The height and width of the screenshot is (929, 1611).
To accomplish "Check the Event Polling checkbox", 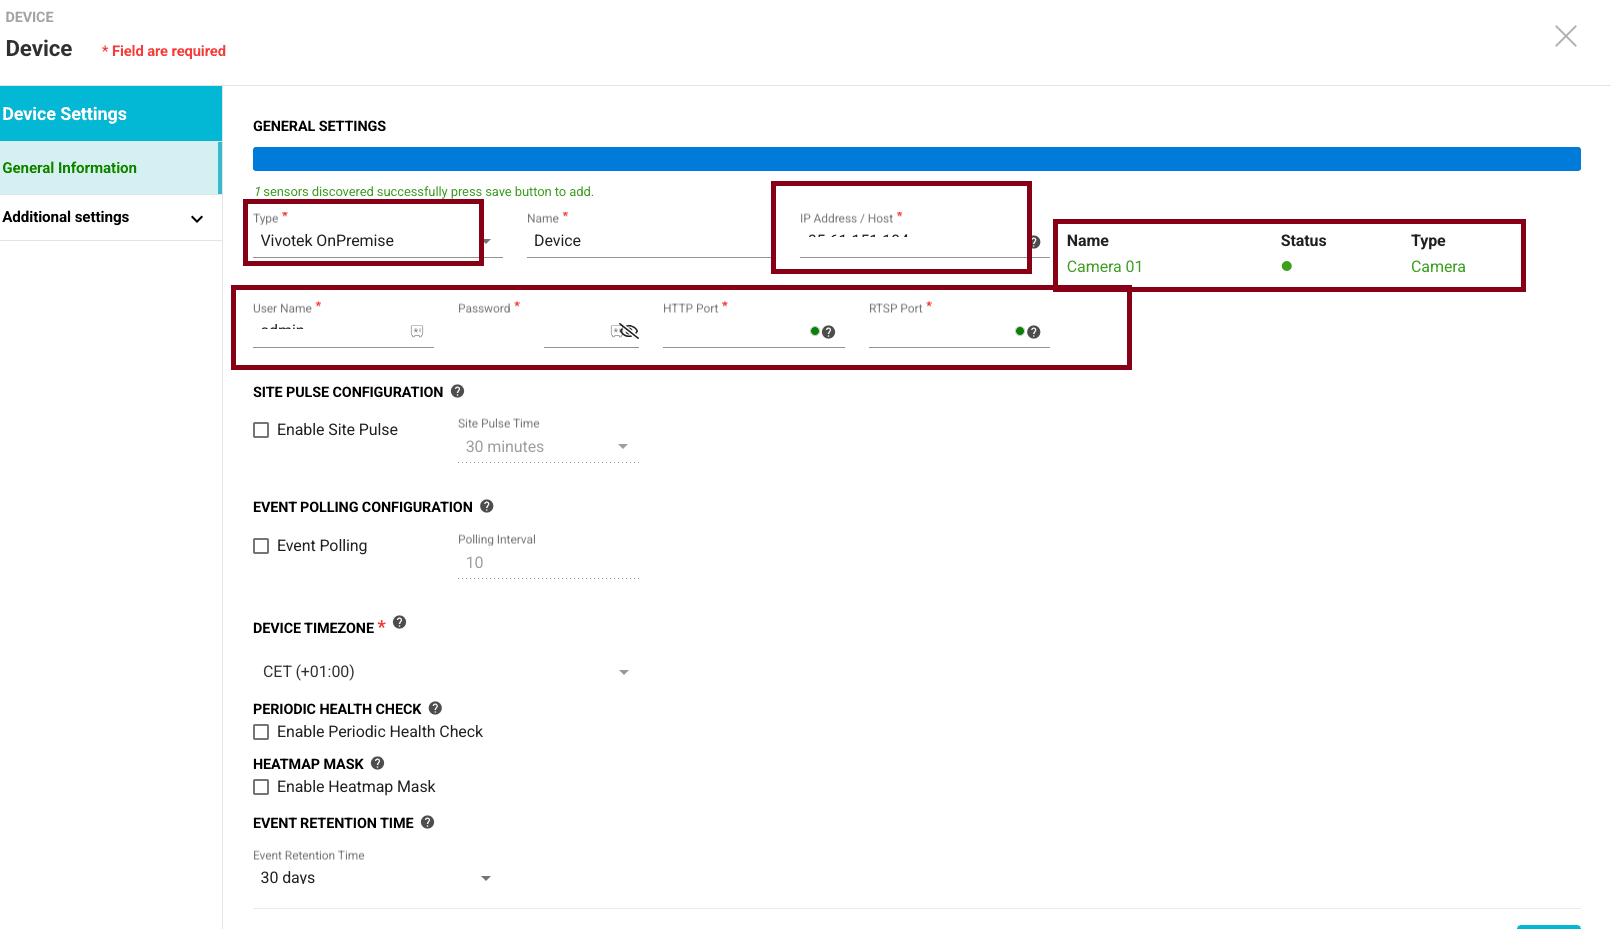I will point(261,546).
